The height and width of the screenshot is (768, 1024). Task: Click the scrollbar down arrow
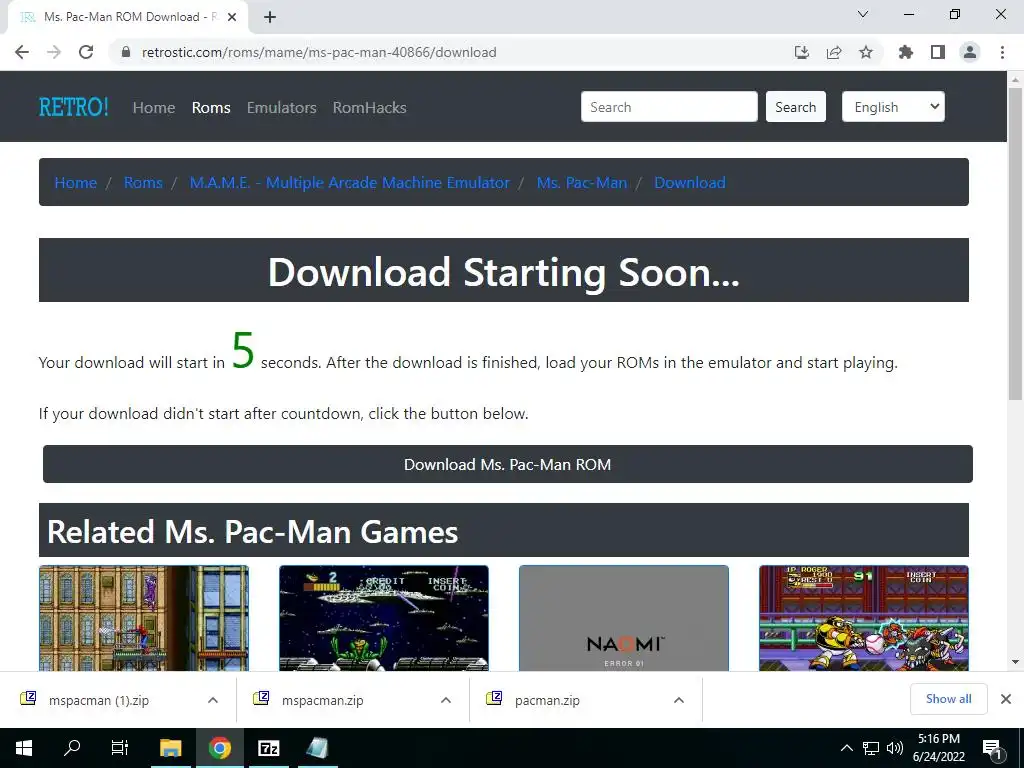click(x=1015, y=662)
